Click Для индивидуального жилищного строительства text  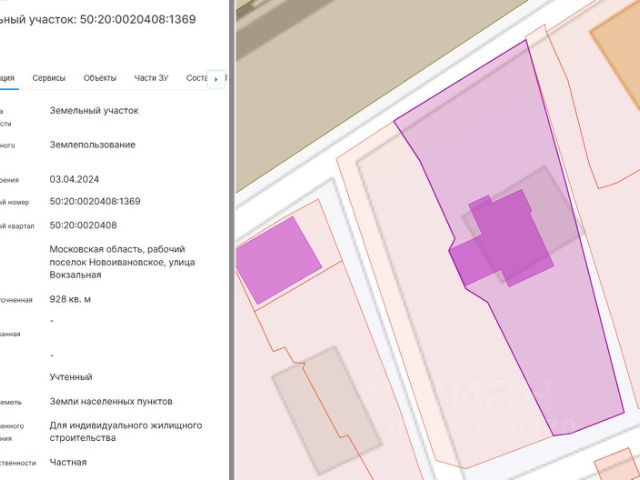click(x=126, y=431)
